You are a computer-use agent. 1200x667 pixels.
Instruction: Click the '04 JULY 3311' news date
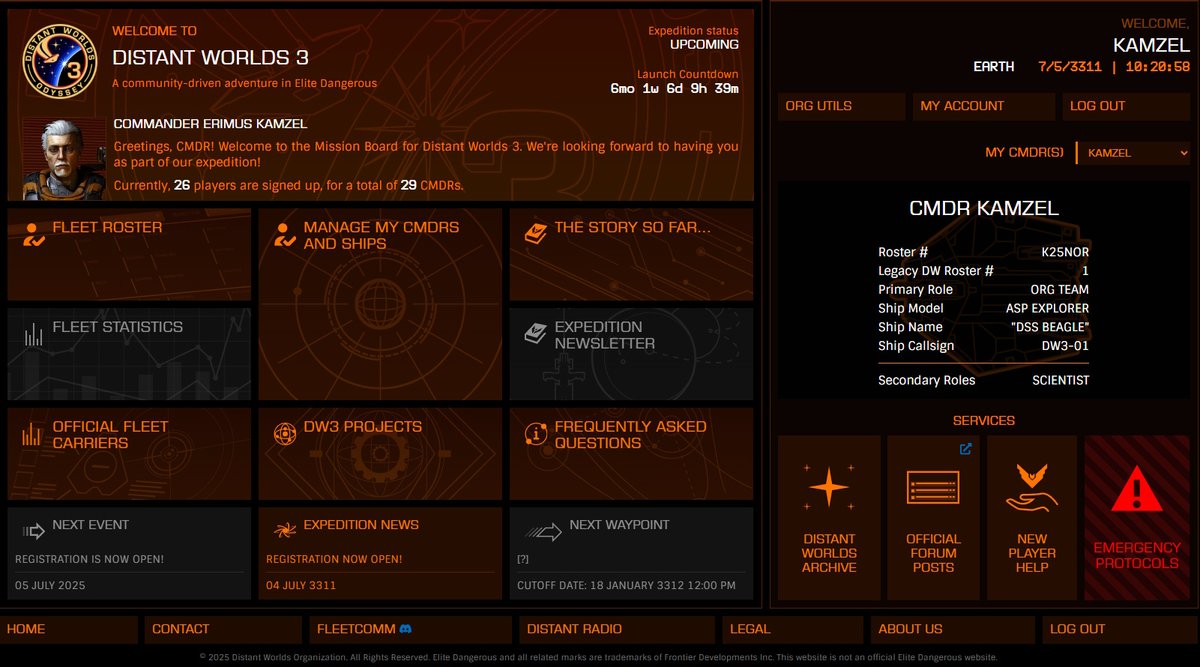point(301,585)
